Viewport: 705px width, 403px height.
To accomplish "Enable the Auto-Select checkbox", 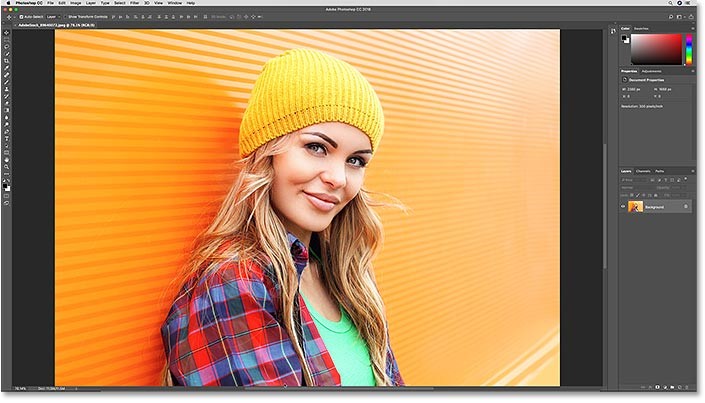I will point(21,17).
